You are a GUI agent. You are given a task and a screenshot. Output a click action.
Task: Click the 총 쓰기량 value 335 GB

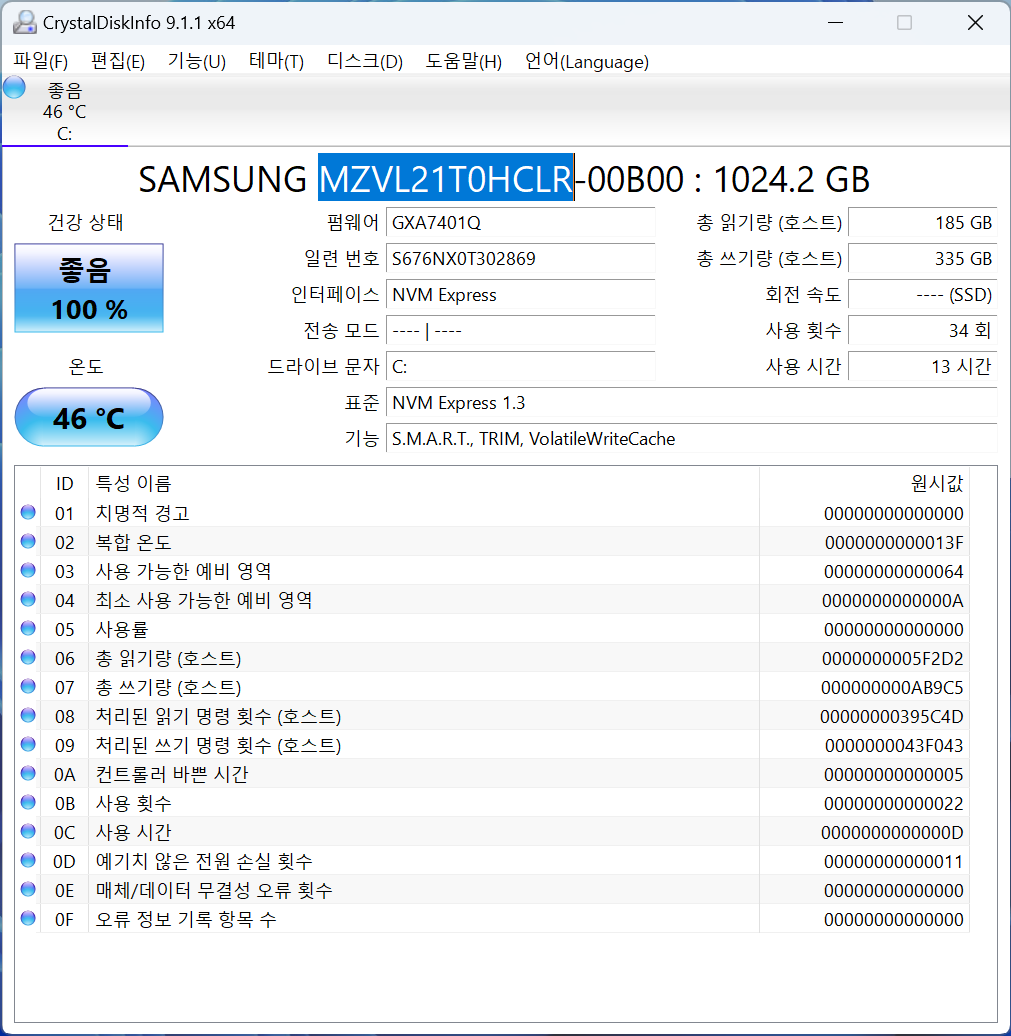point(923,258)
